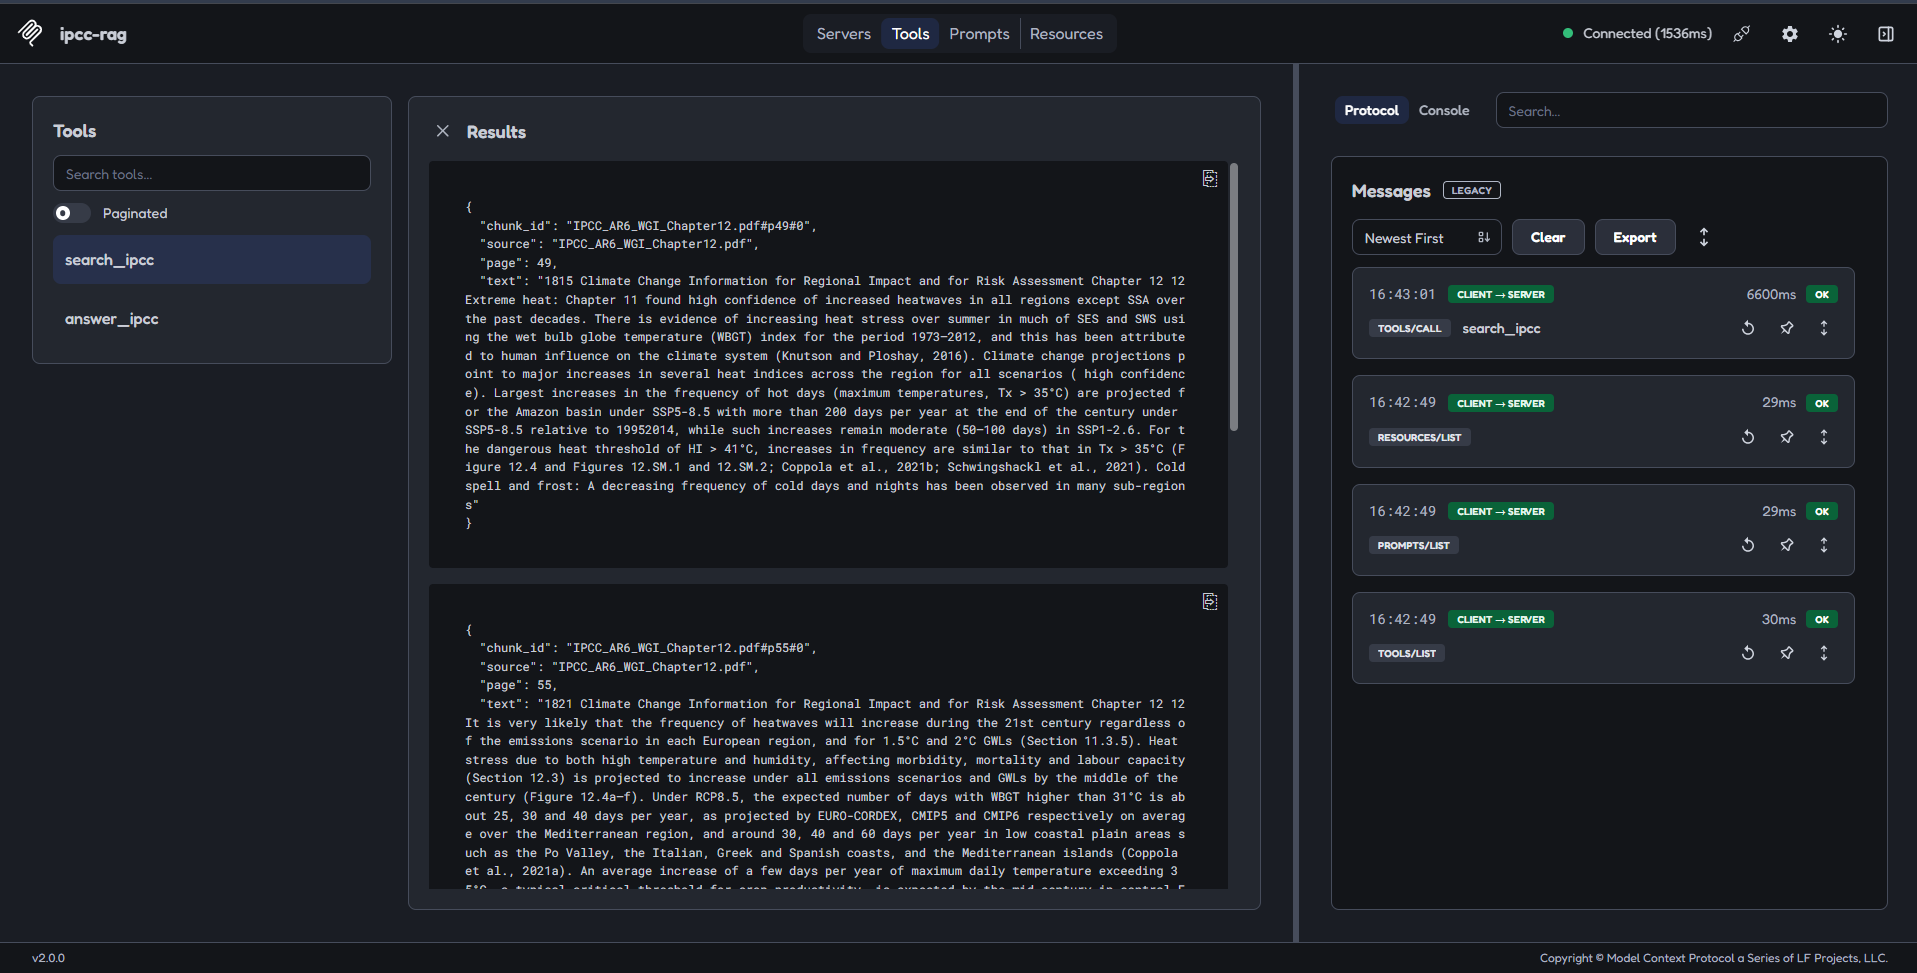Replay the tools/call search_ipcc message

click(x=1748, y=328)
